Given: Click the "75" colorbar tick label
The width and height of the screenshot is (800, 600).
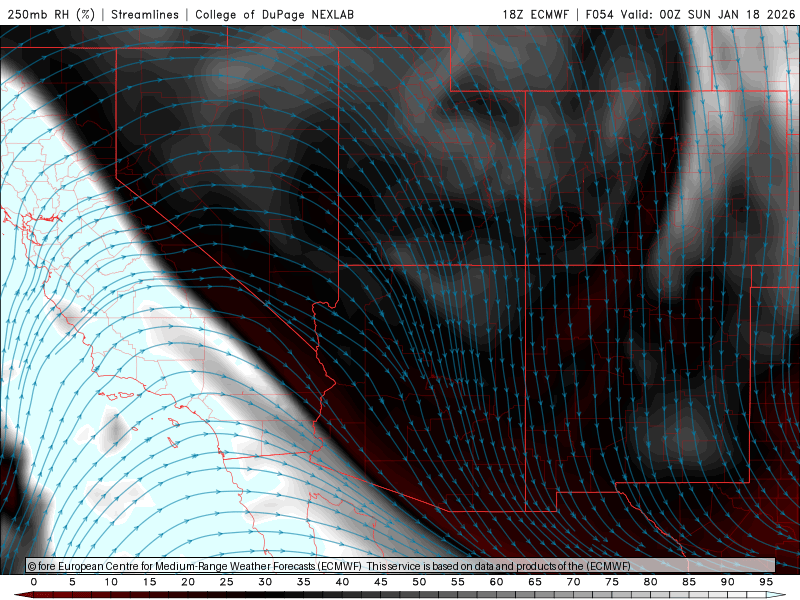Looking at the screenshot, I should coord(612,582).
